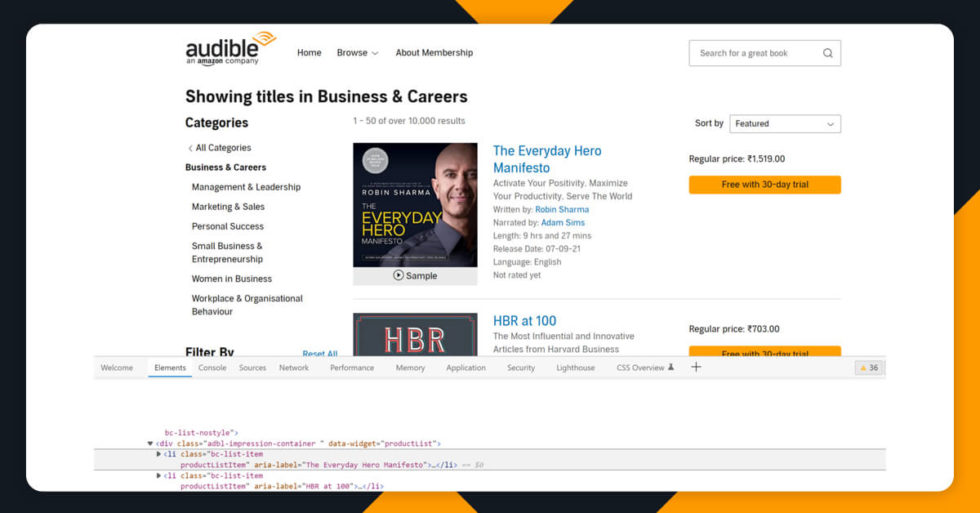Click the Reset All filter link

pyautogui.click(x=320, y=354)
